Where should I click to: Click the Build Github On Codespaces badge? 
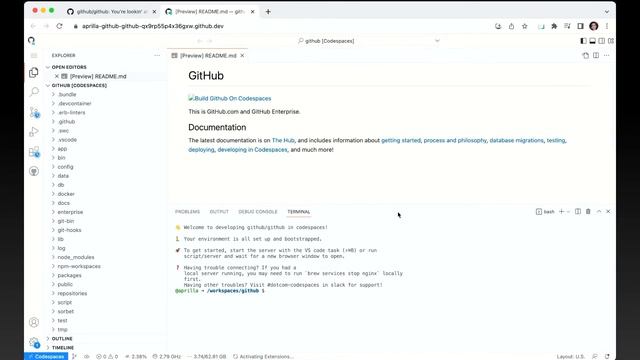230,98
